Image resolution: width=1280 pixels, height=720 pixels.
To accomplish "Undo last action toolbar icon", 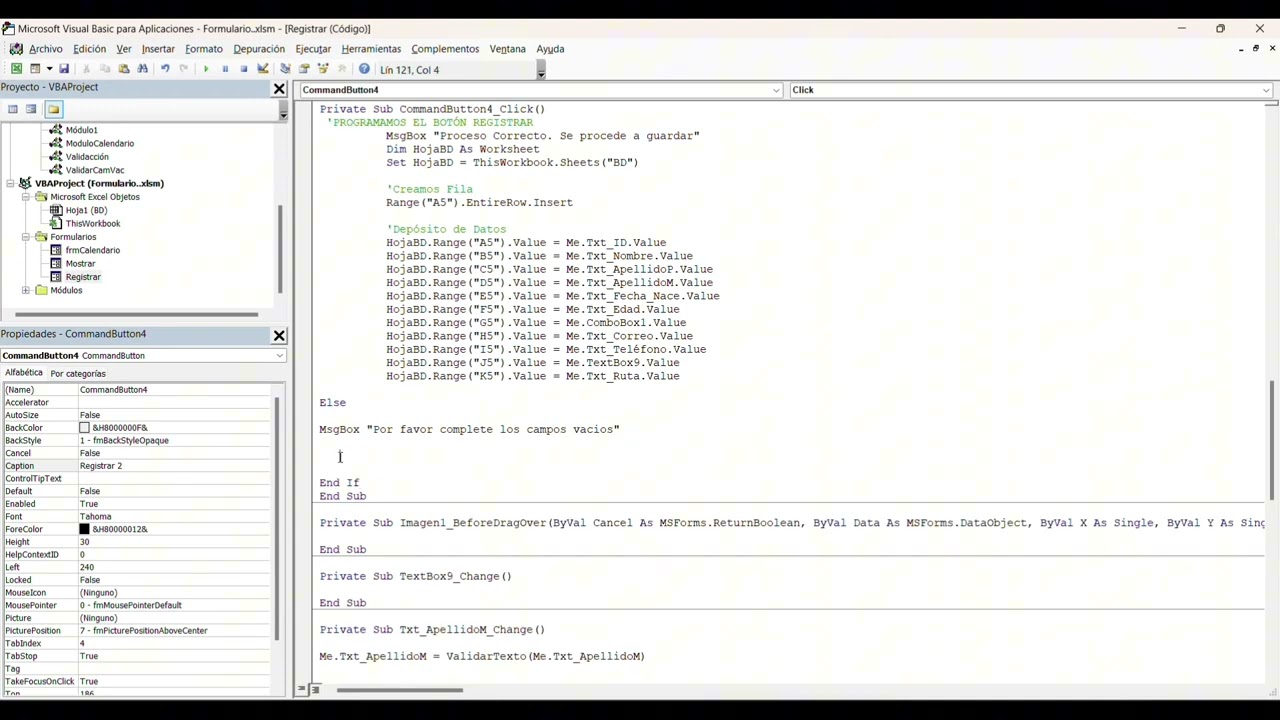I will pos(165,69).
